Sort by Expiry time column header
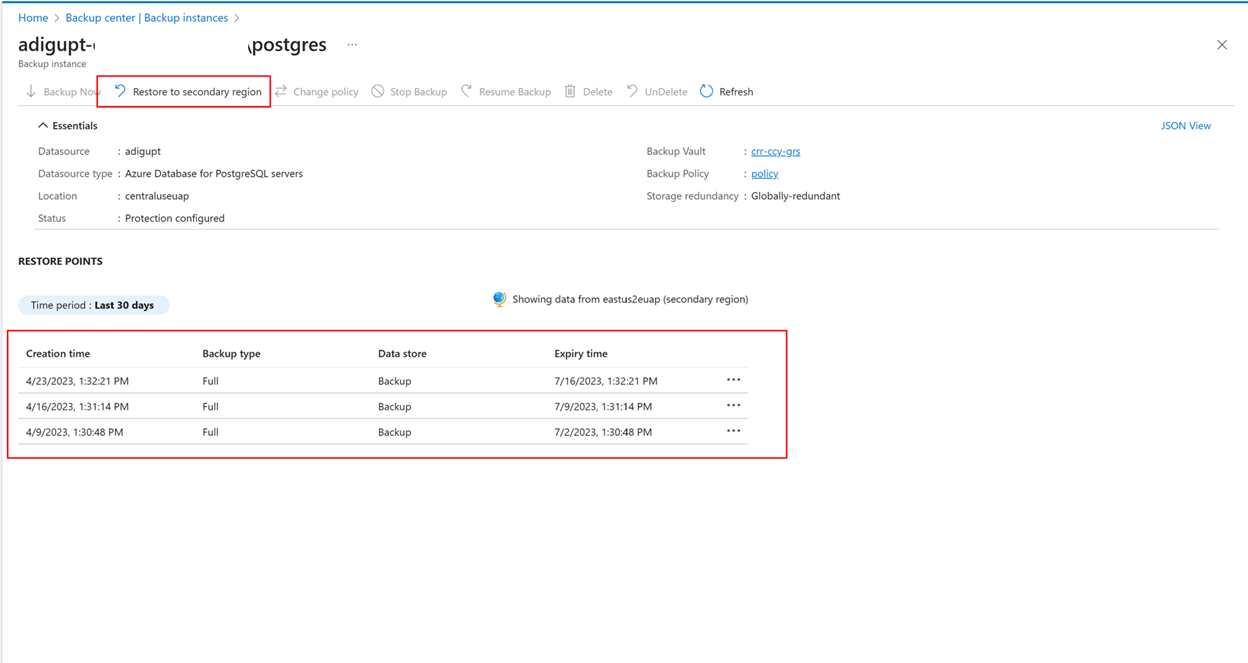This screenshot has height=663, width=1248. [581, 354]
